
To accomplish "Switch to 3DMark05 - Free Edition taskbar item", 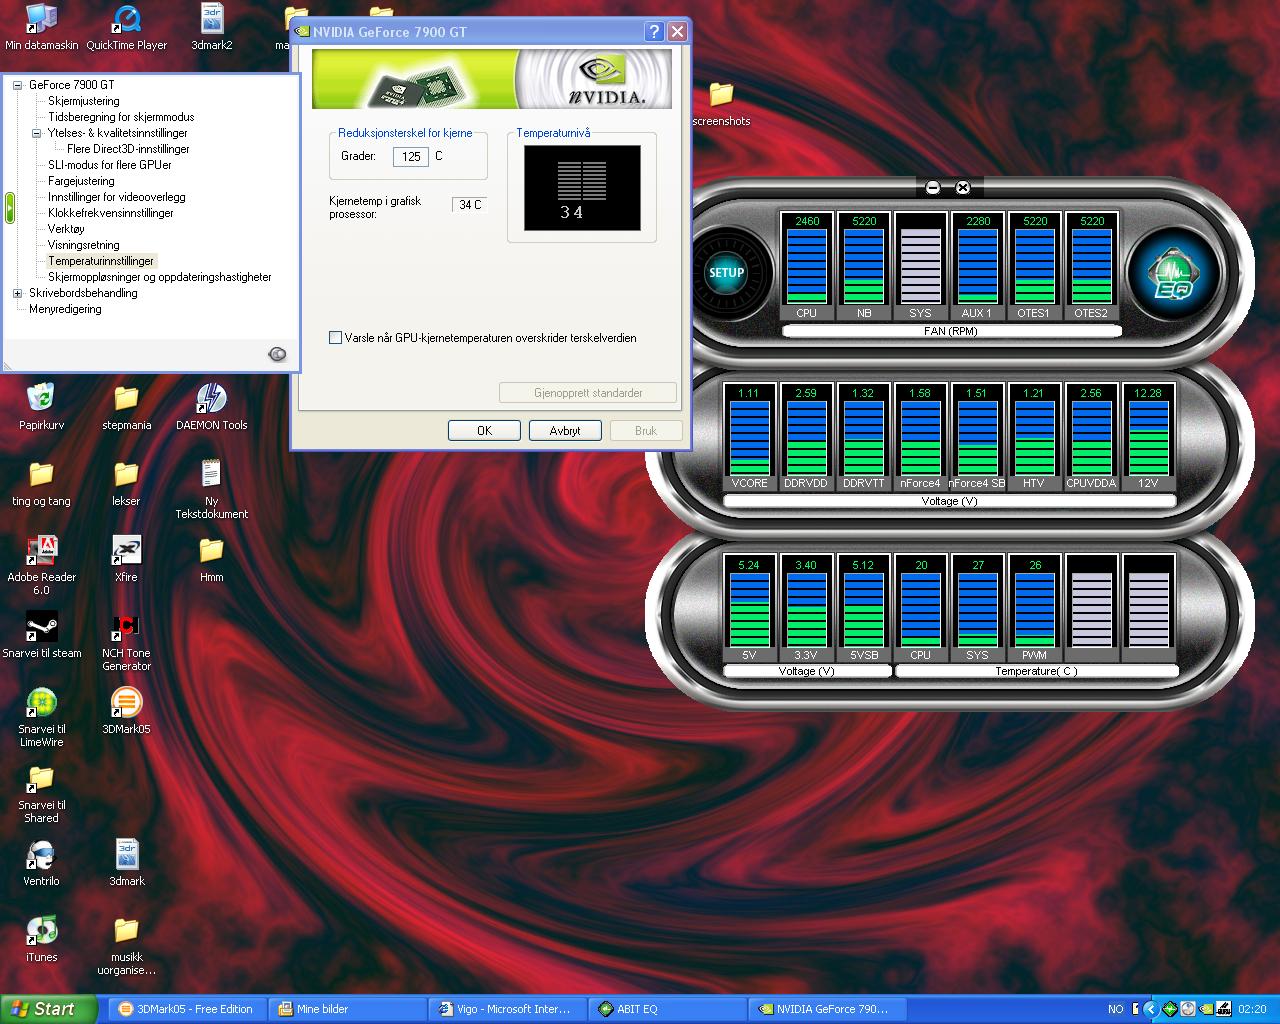I will point(186,1009).
